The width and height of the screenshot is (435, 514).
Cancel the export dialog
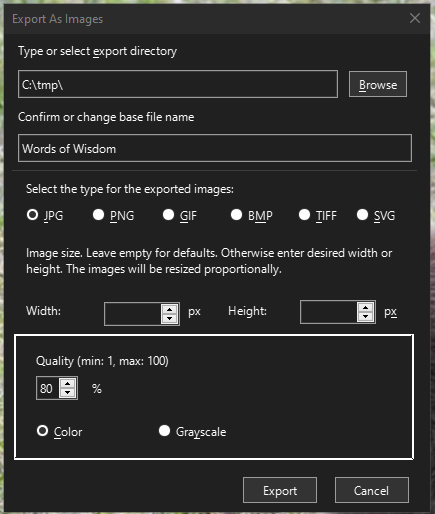click(x=372, y=490)
